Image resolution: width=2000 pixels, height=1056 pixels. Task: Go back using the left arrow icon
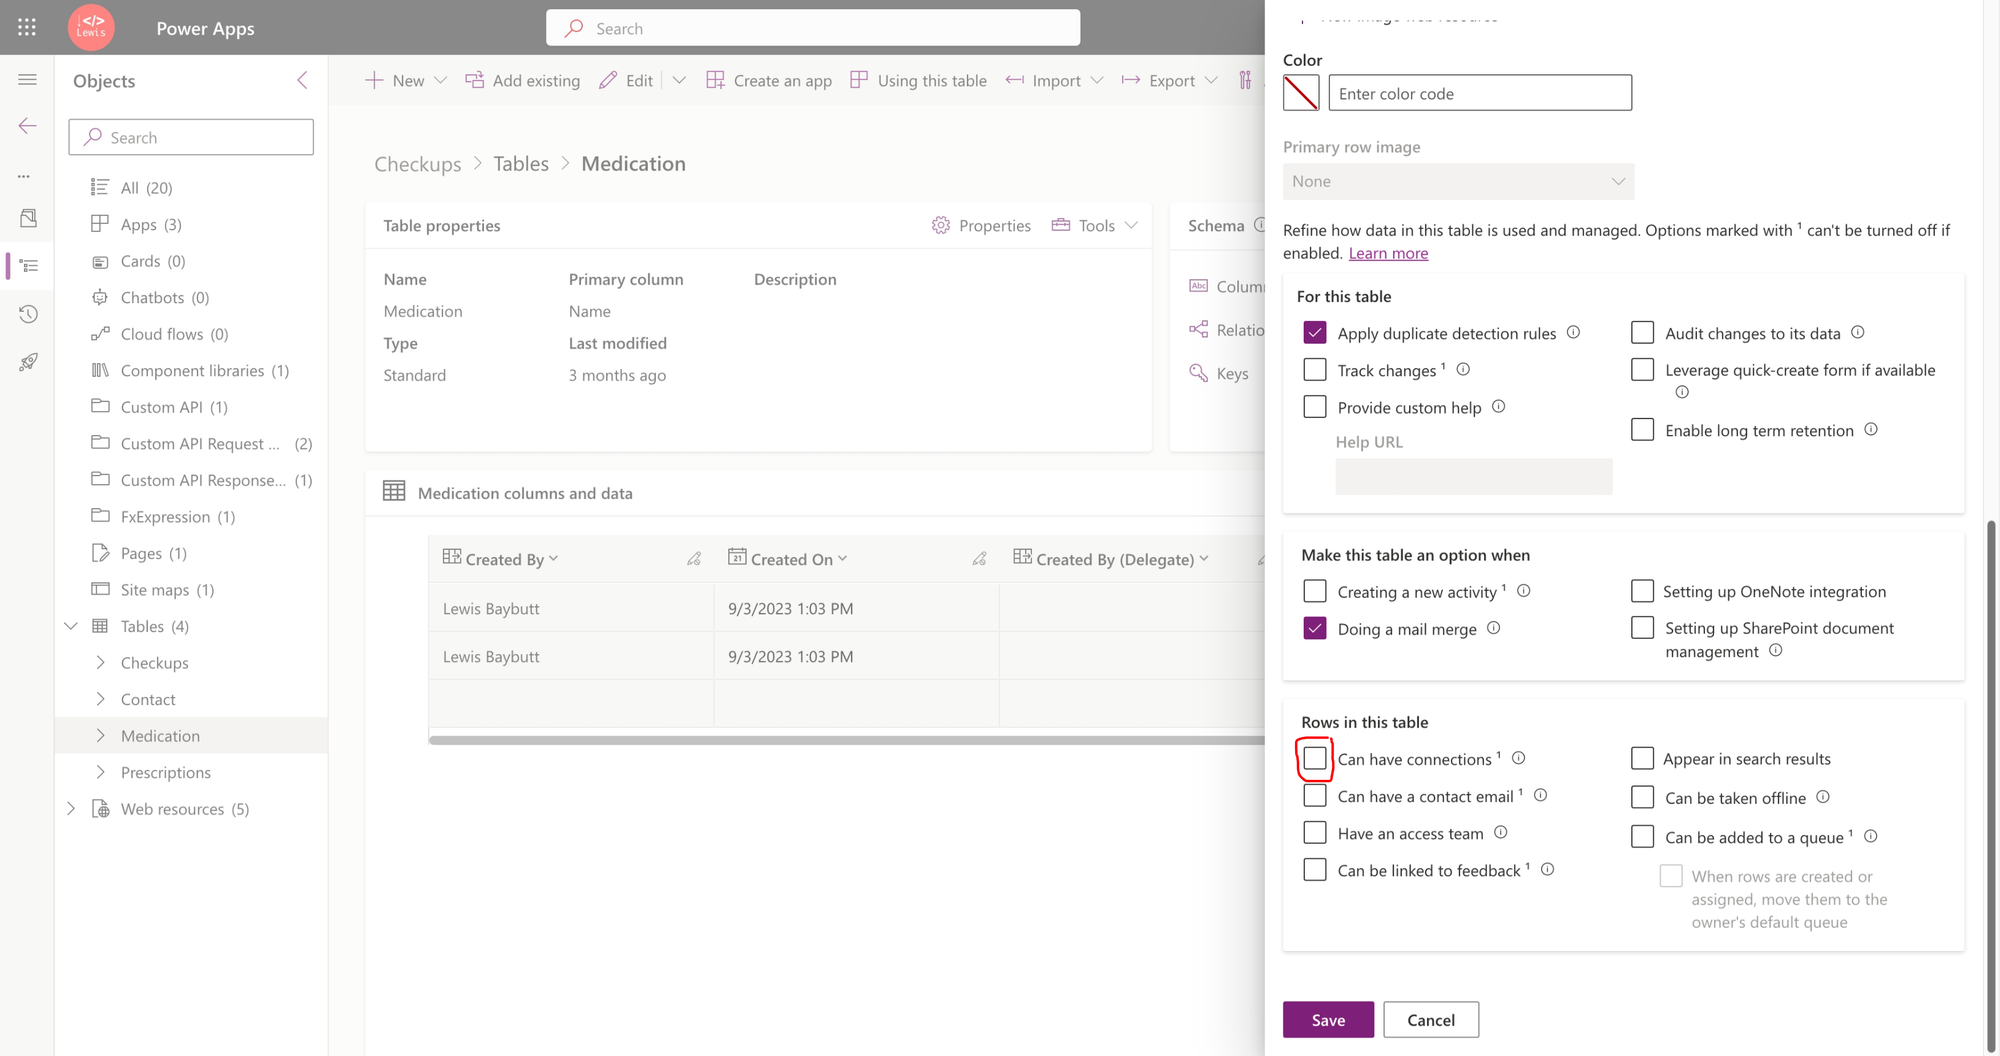pos(27,126)
